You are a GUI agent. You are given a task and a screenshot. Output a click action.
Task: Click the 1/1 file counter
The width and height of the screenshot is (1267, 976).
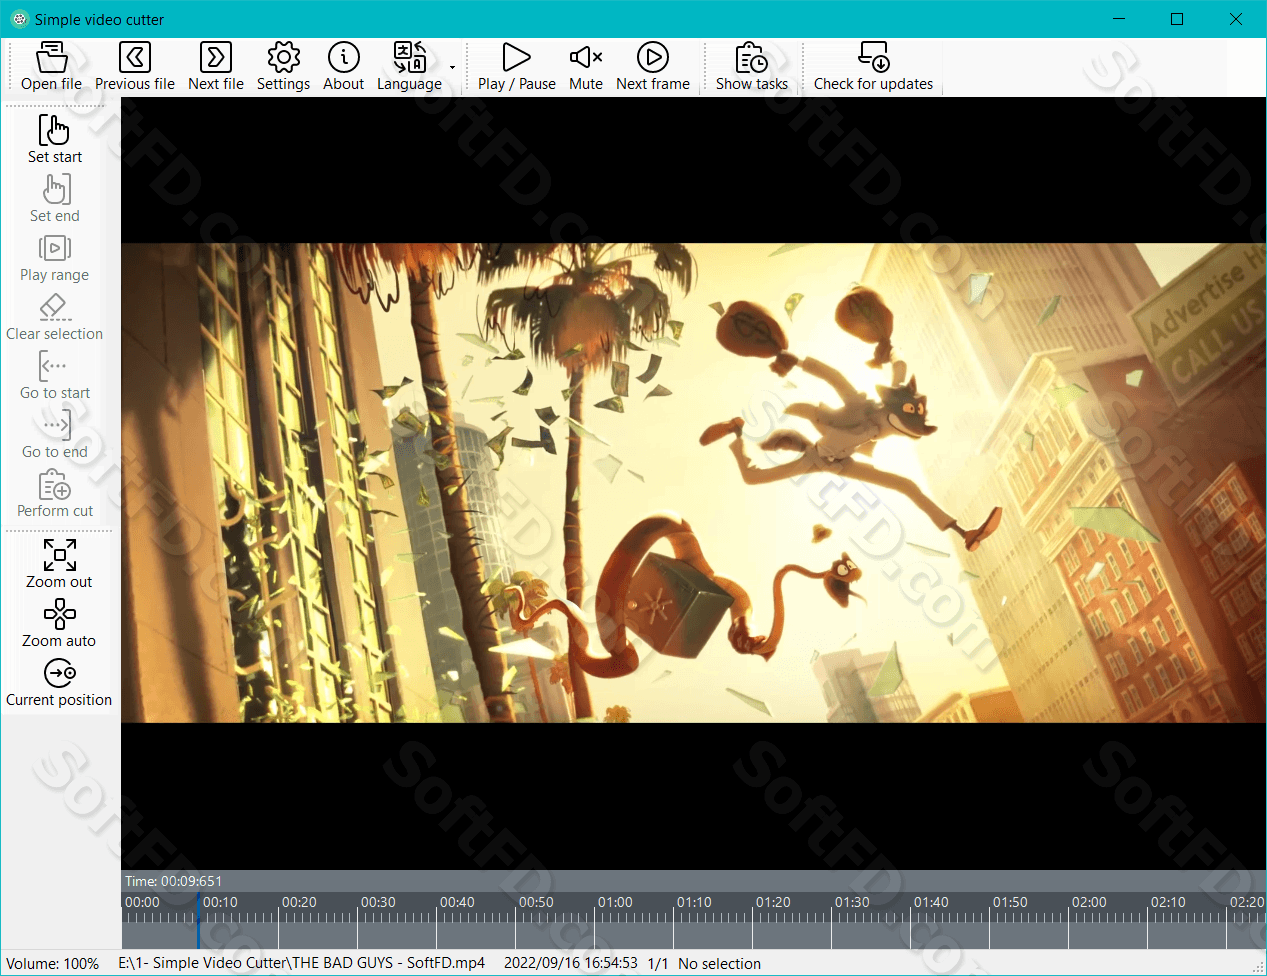tap(658, 964)
